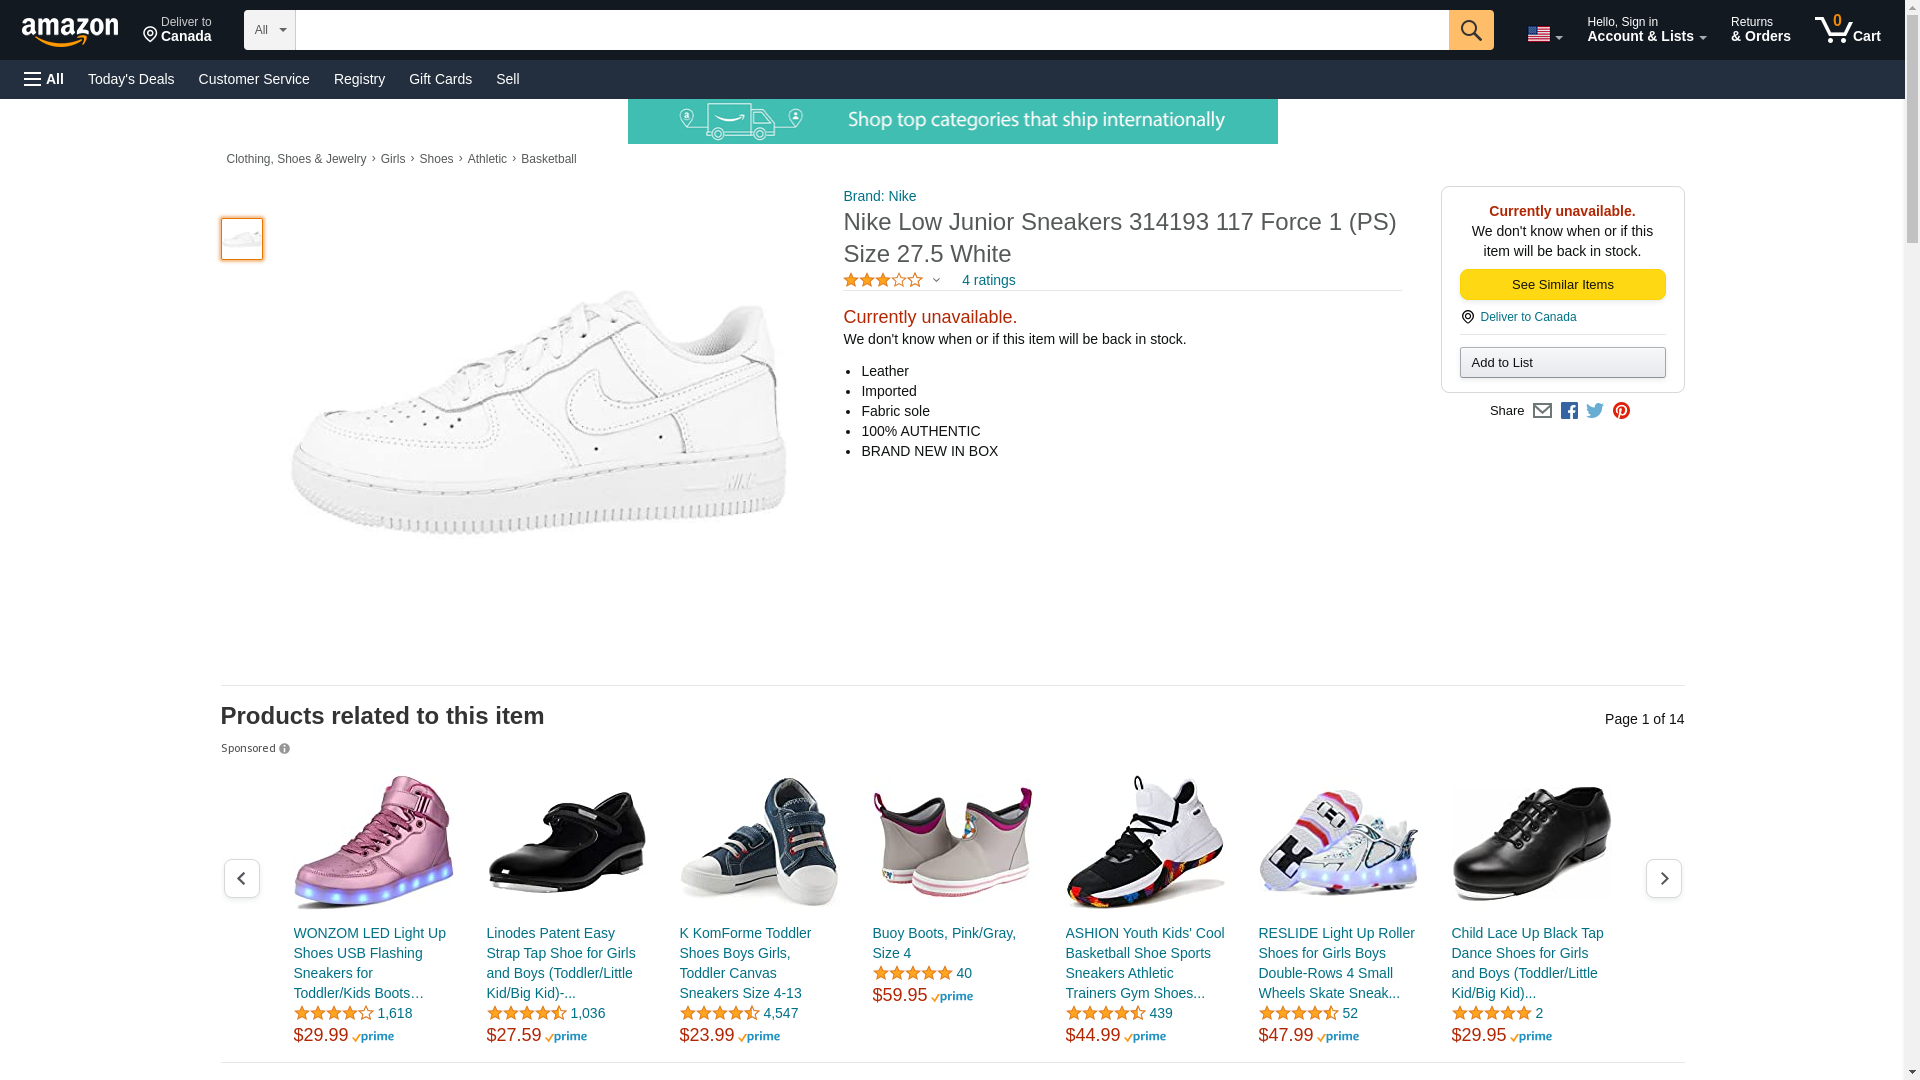Open the 4 ratings link
This screenshot has height=1080, width=1920.
click(988, 281)
